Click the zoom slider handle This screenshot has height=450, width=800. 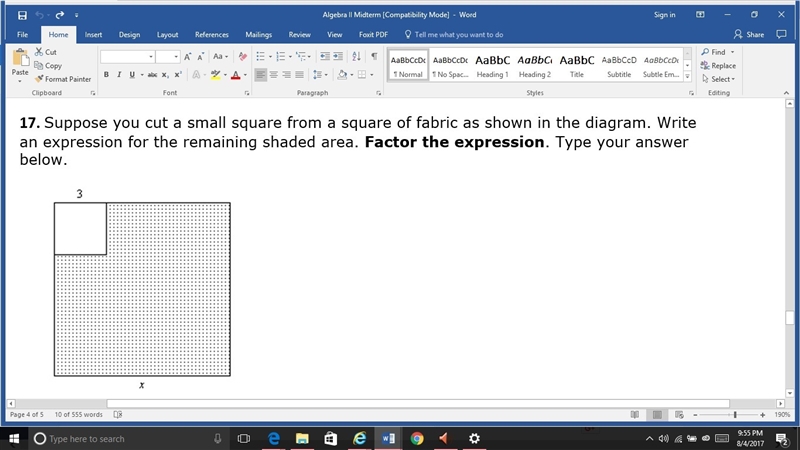[x=735, y=415]
